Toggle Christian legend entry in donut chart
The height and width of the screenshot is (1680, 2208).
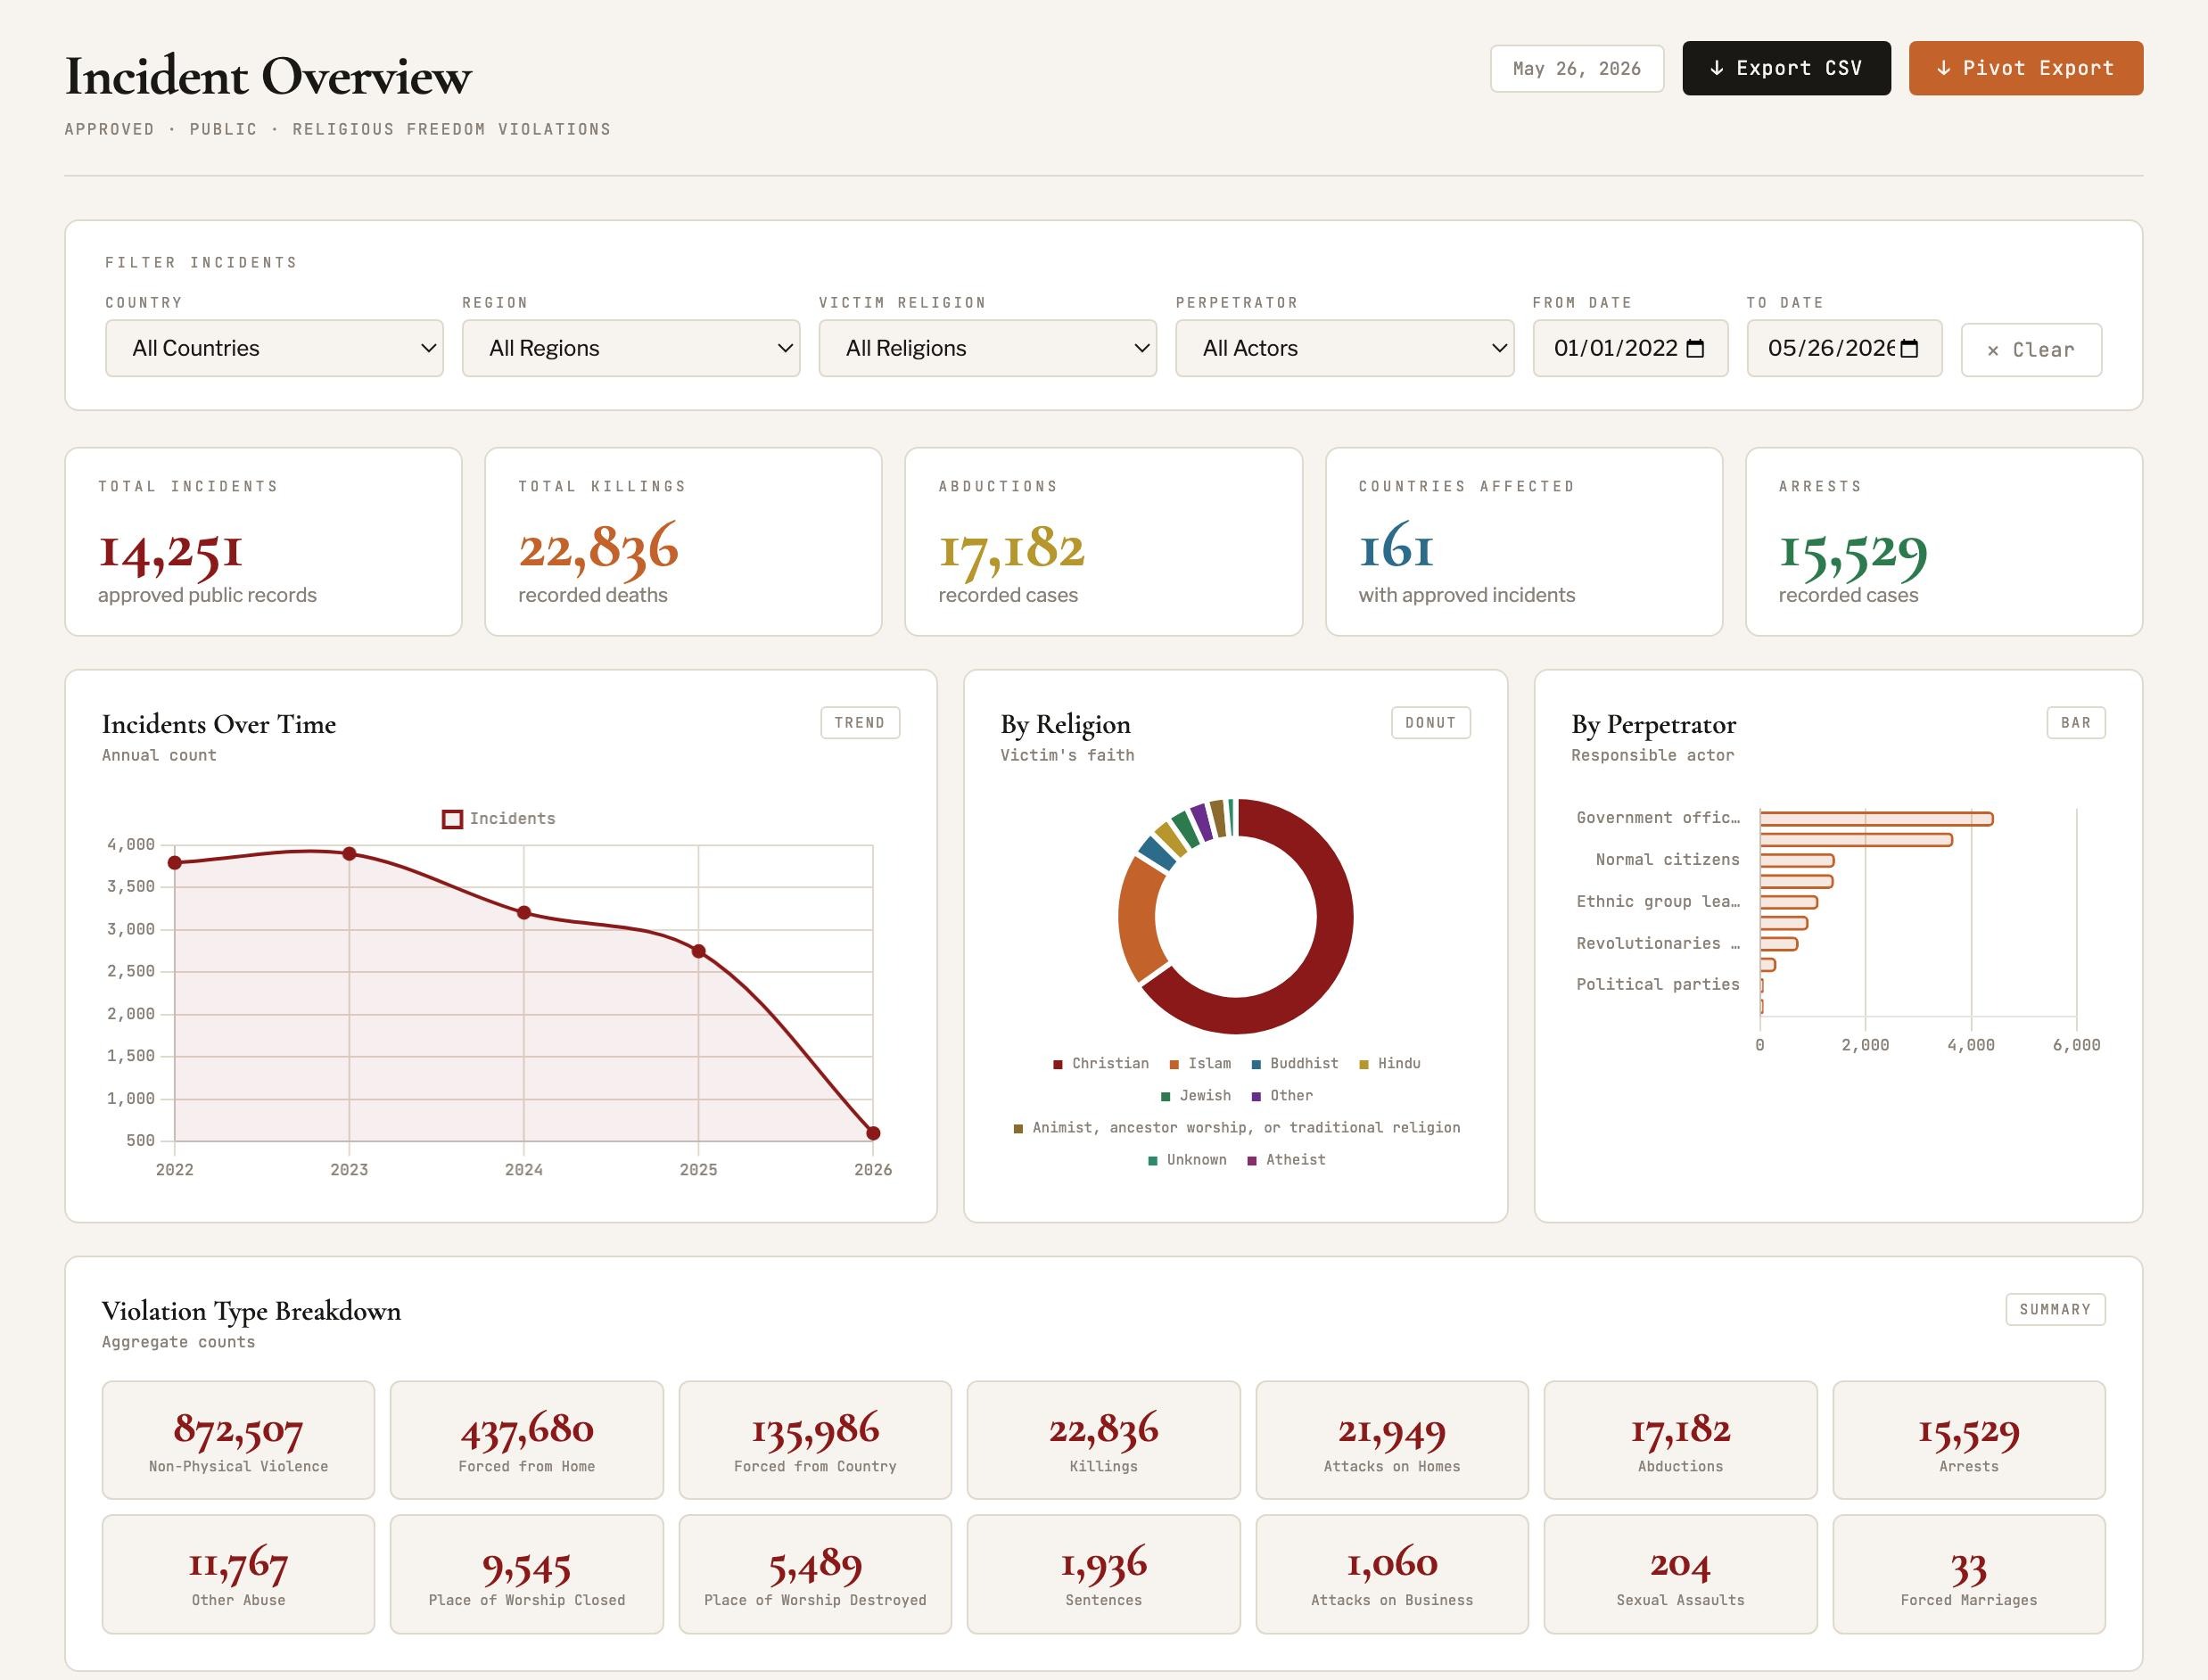tap(1101, 1063)
